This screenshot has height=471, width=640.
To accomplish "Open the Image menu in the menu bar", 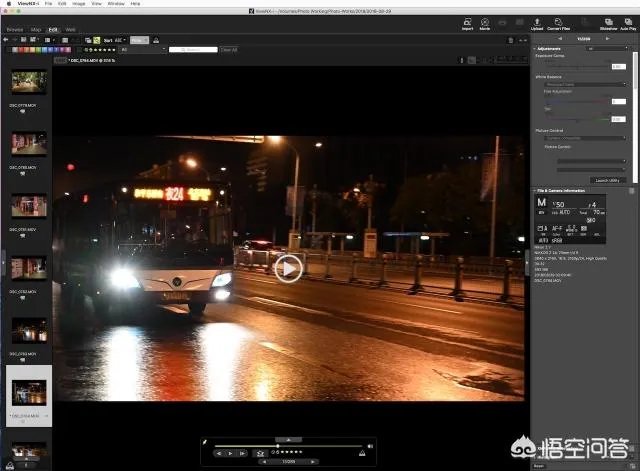I will 77,4.
